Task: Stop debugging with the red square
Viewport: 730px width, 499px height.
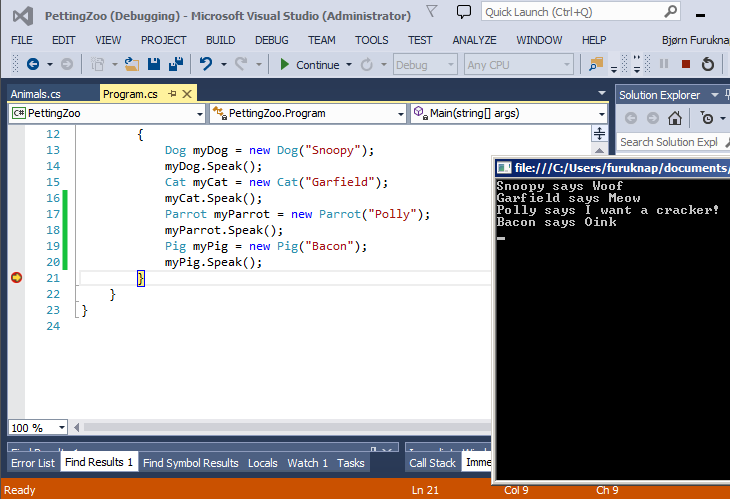Action: click(686, 64)
